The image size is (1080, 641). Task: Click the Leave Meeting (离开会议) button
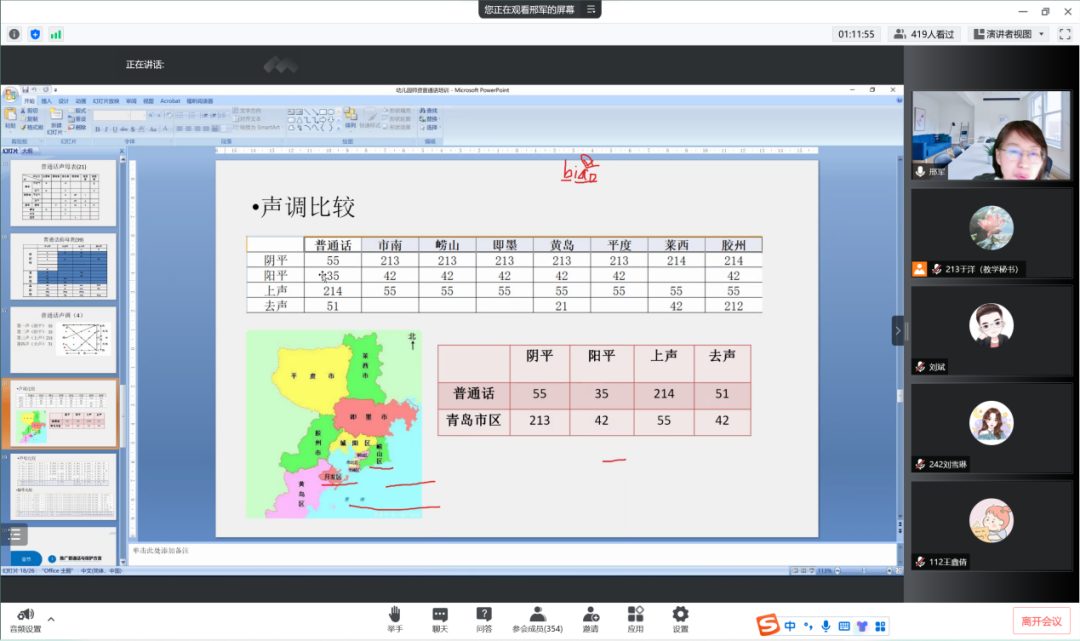point(1040,621)
